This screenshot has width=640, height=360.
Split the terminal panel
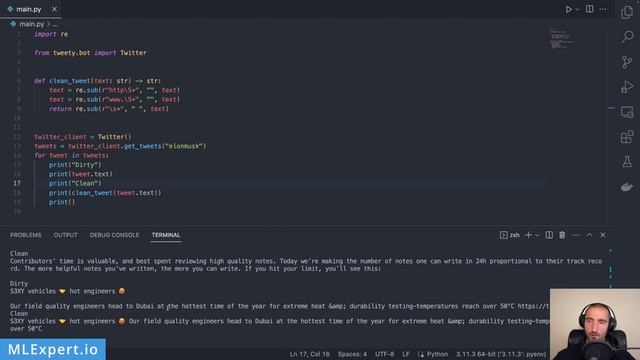pos(549,235)
